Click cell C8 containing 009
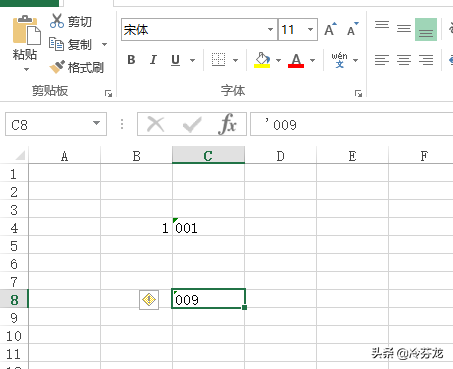The width and height of the screenshot is (453, 369). pyautogui.click(x=208, y=299)
